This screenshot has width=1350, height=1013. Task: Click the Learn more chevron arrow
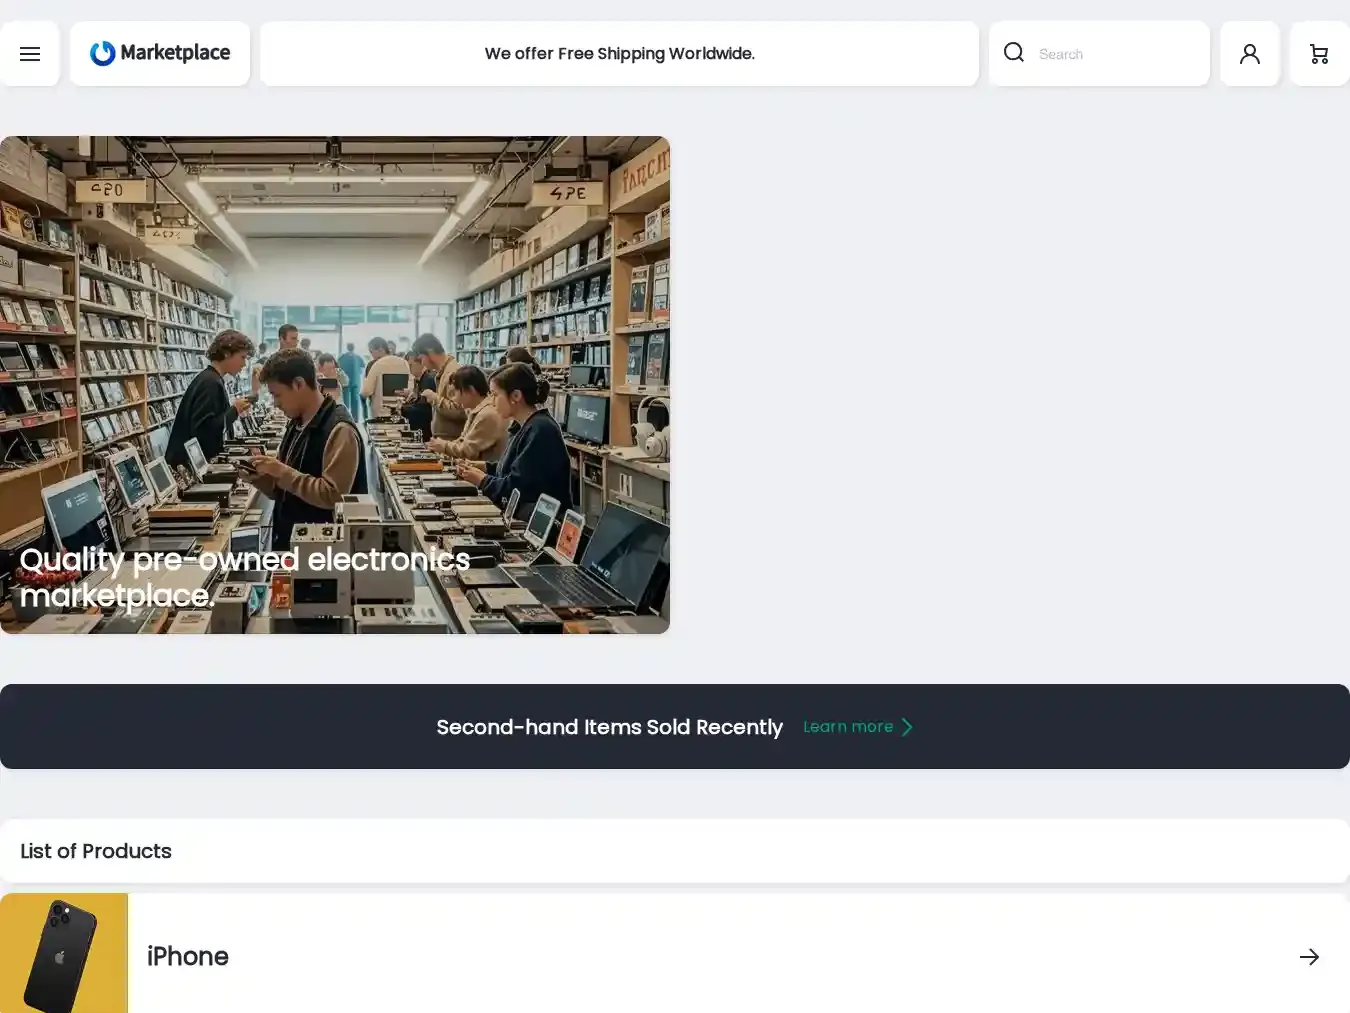coord(907,727)
